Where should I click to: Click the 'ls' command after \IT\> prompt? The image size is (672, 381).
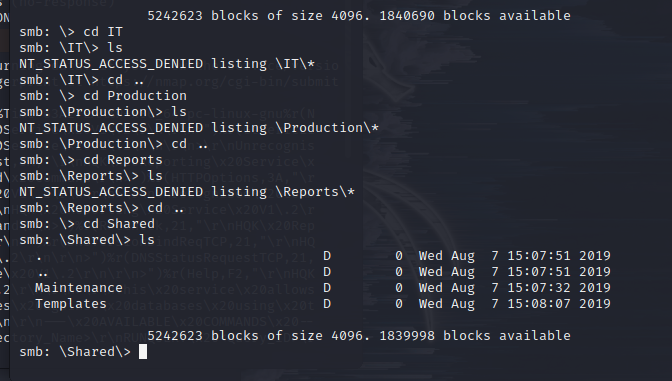tap(115, 48)
